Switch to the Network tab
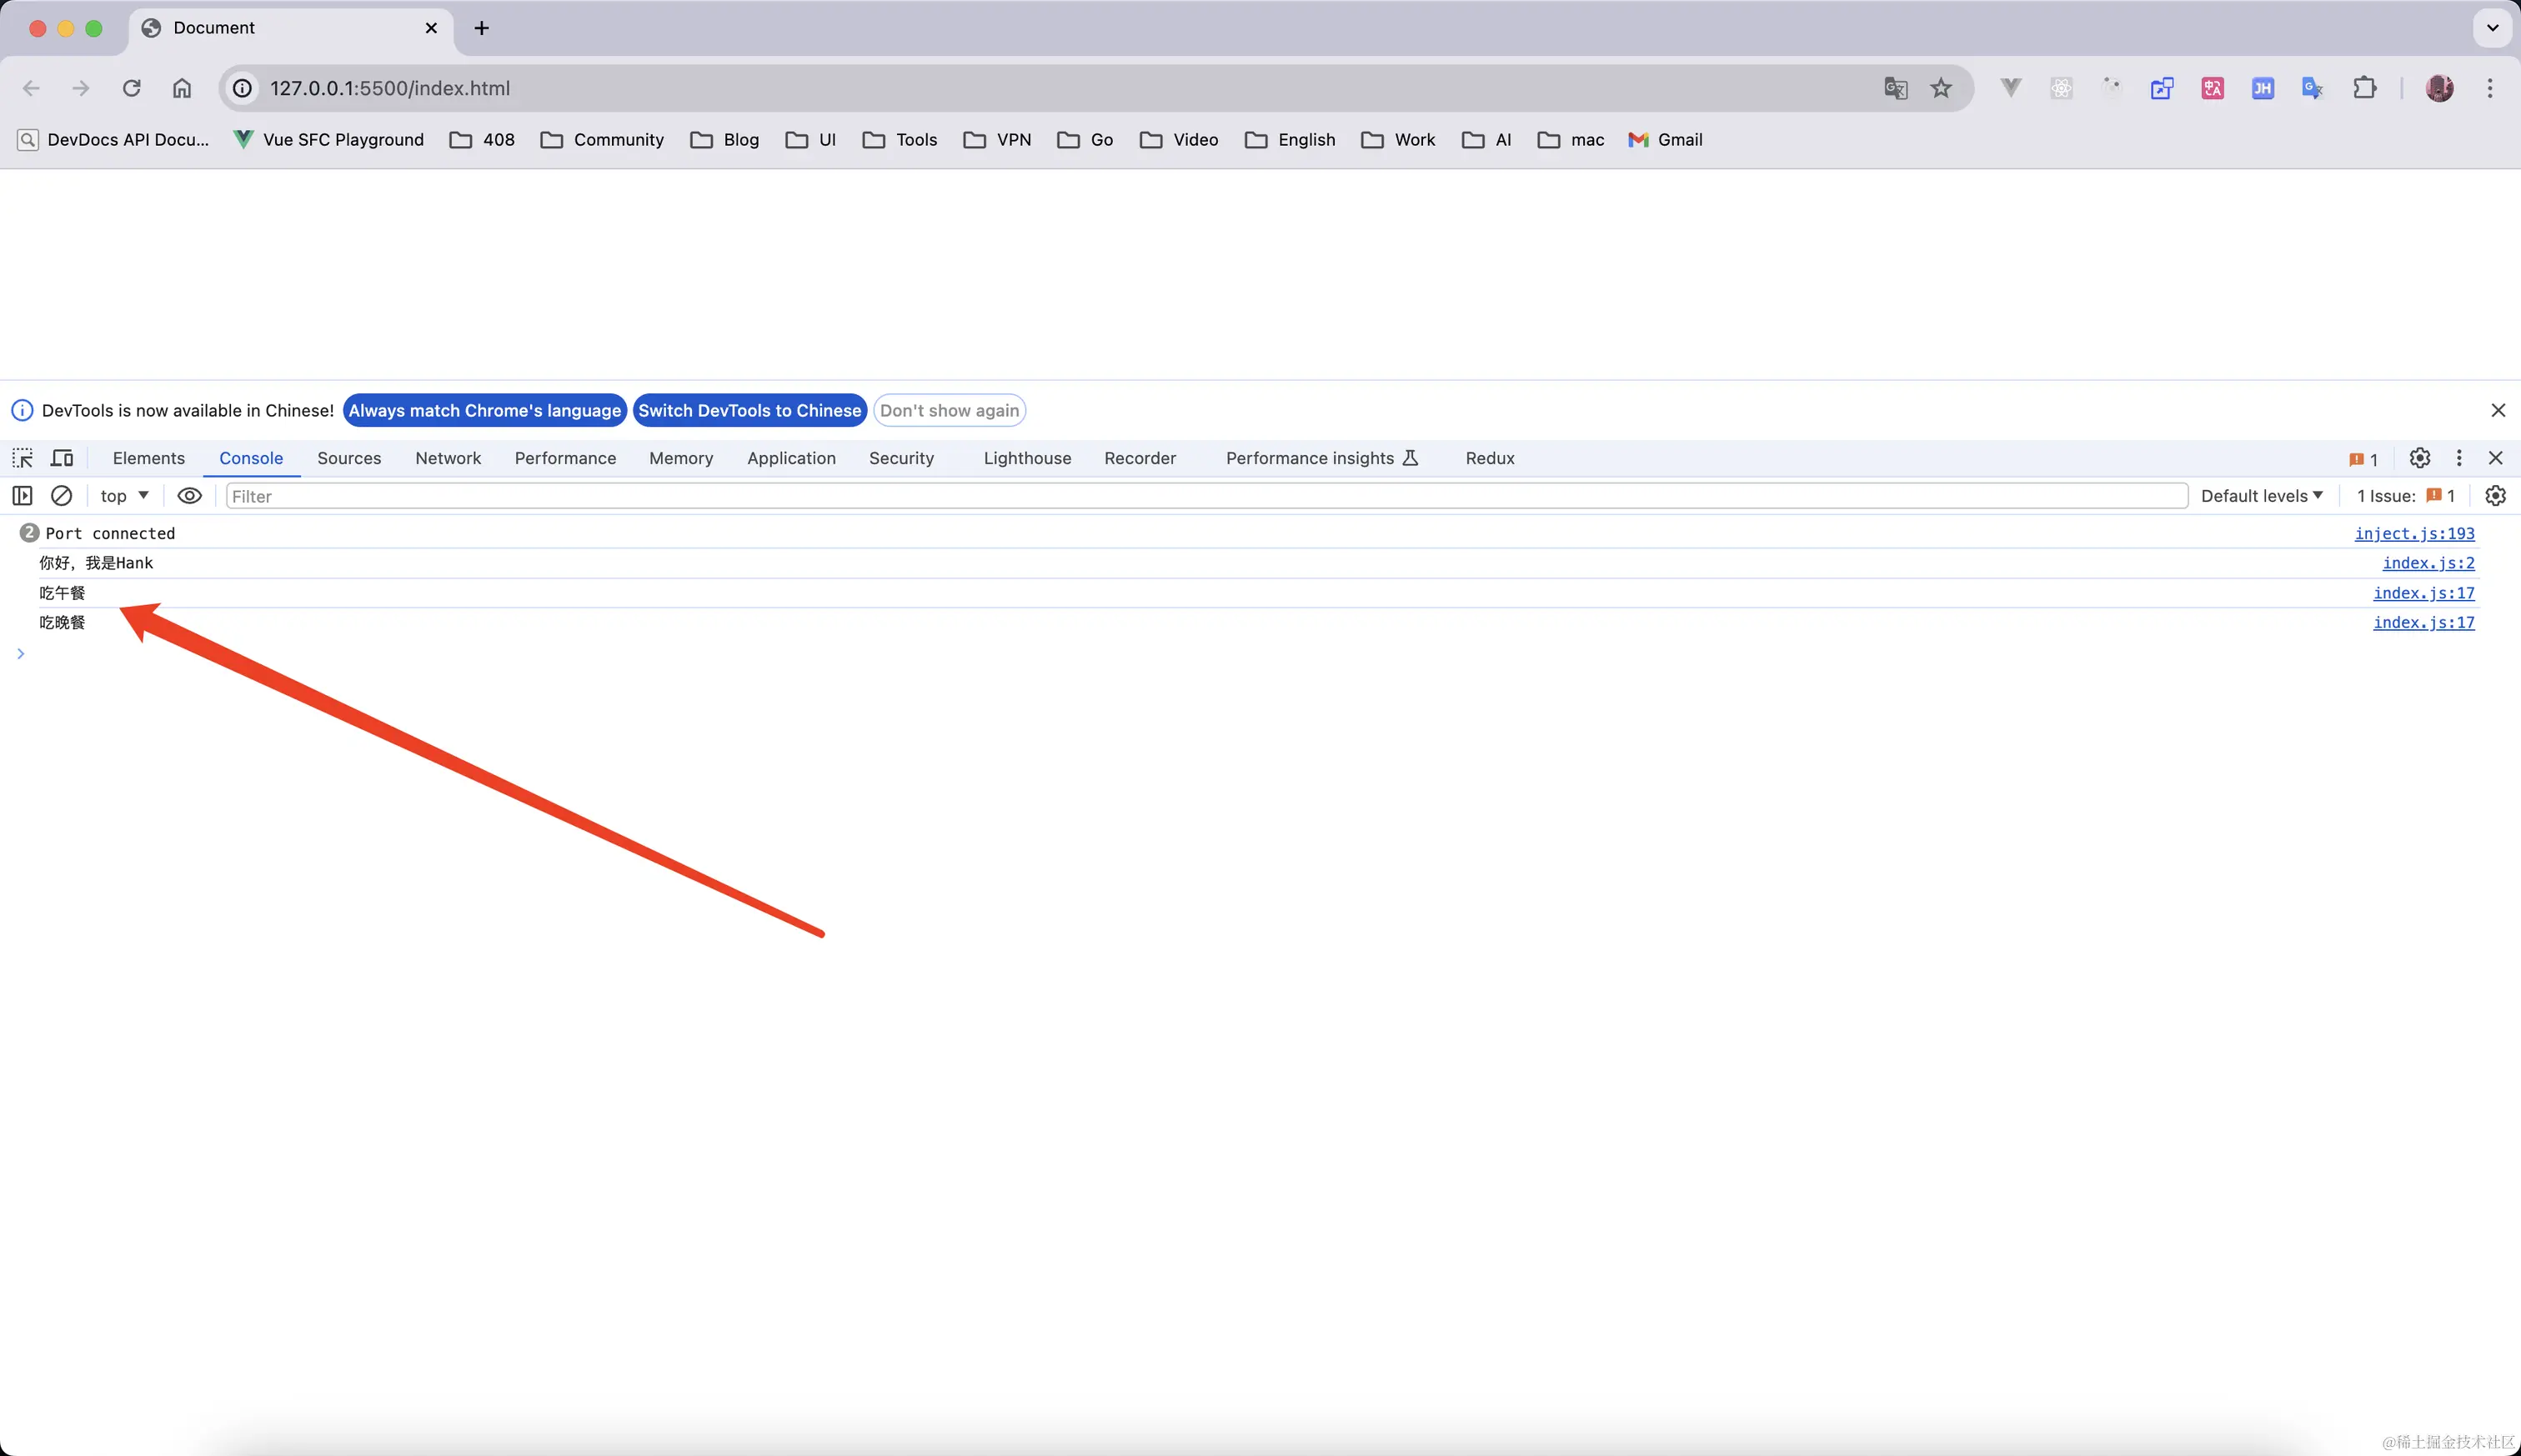The image size is (2521, 1456). pos(448,458)
